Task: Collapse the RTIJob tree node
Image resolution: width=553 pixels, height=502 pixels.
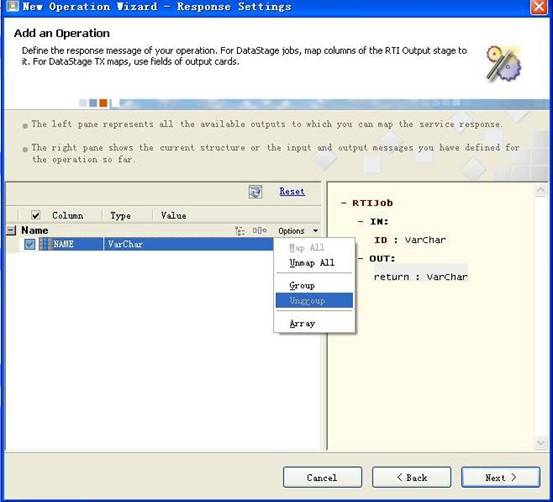Action: point(344,203)
